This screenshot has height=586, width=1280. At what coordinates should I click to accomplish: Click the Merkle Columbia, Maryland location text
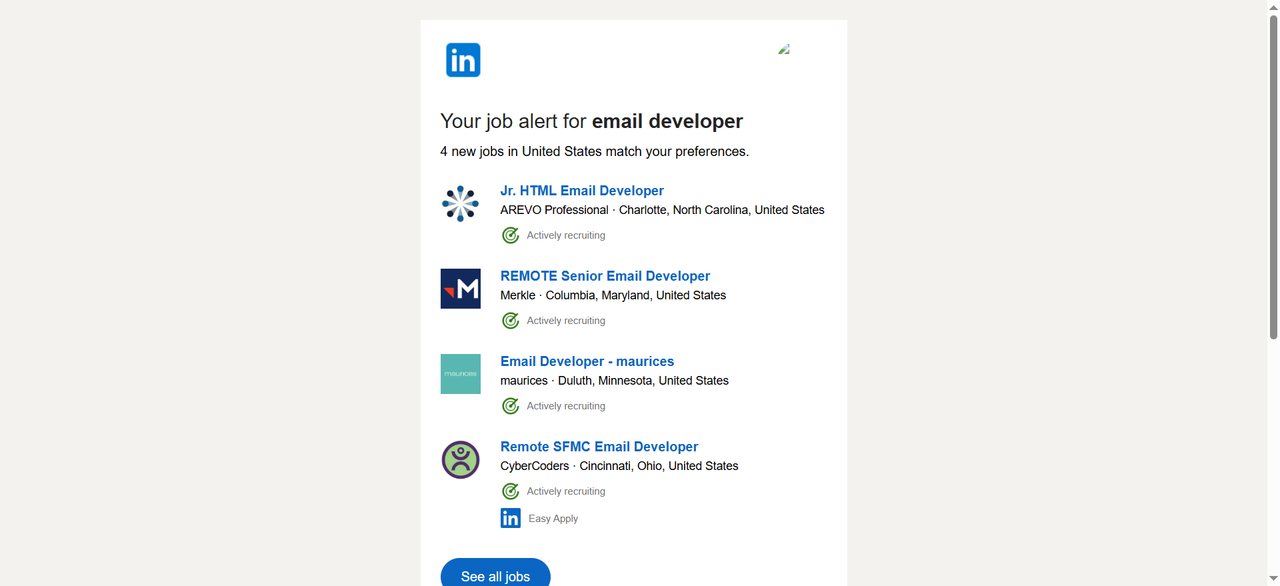point(613,295)
